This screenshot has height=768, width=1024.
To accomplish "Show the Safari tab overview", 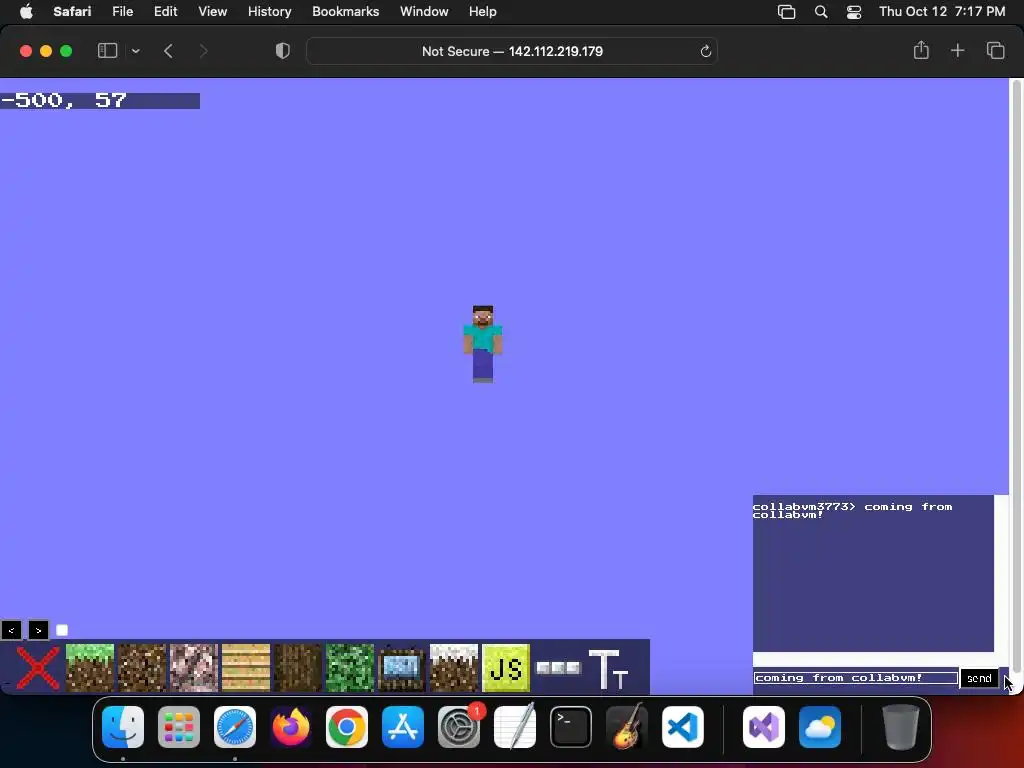I will pyautogui.click(x=995, y=50).
